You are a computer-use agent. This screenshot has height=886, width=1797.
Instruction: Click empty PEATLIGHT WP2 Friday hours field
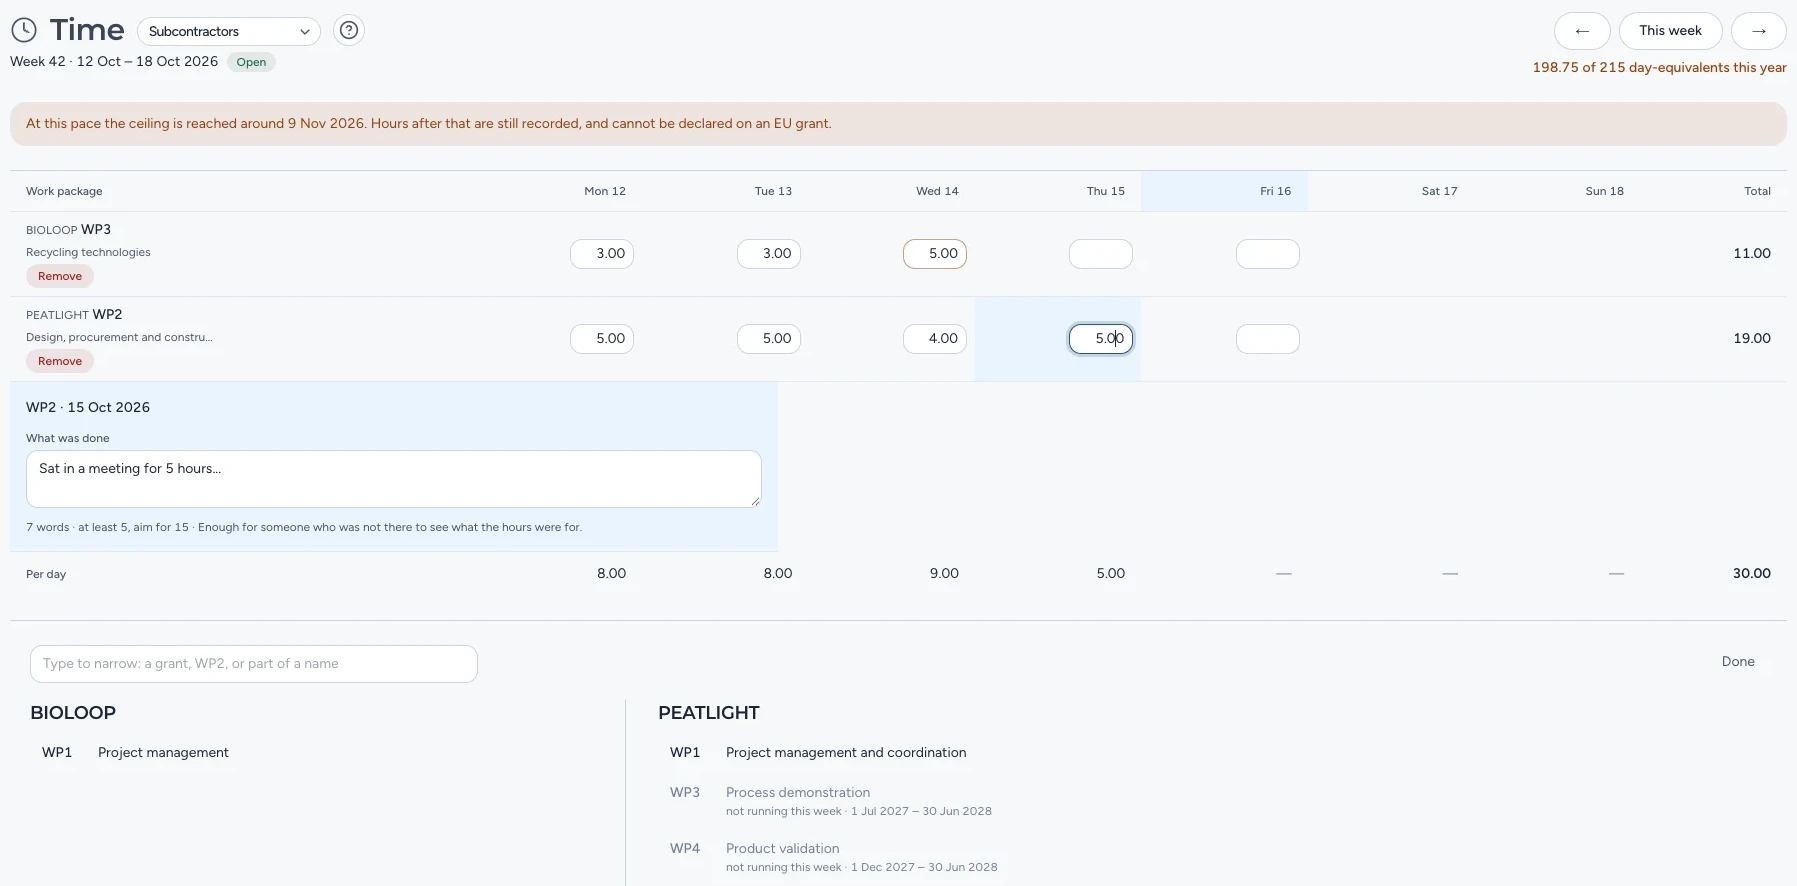pyautogui.click(x=1268, y=339)
